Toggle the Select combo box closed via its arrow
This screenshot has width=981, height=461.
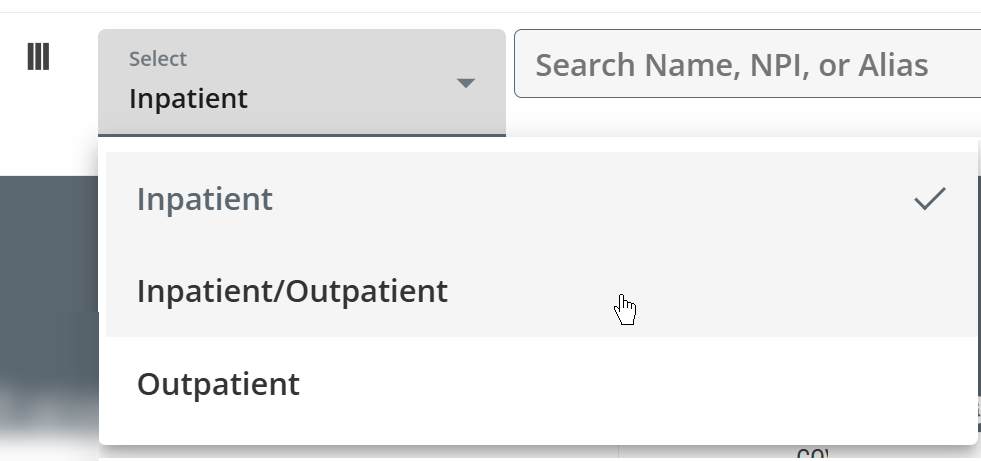coord(465,83)
